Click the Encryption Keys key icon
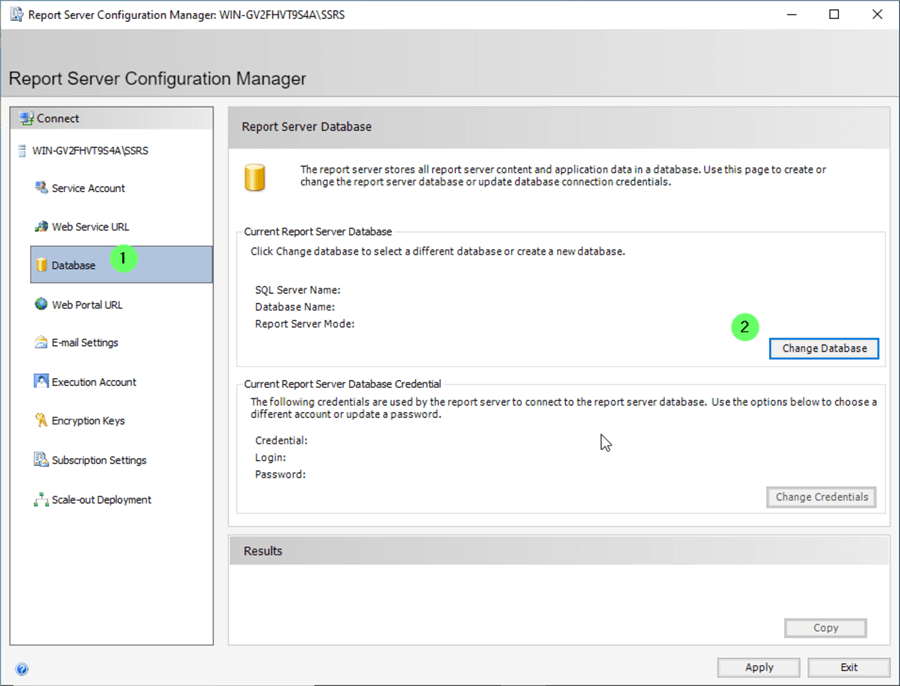Viewport: 900px width, 686px height. (x=41, y=421)
